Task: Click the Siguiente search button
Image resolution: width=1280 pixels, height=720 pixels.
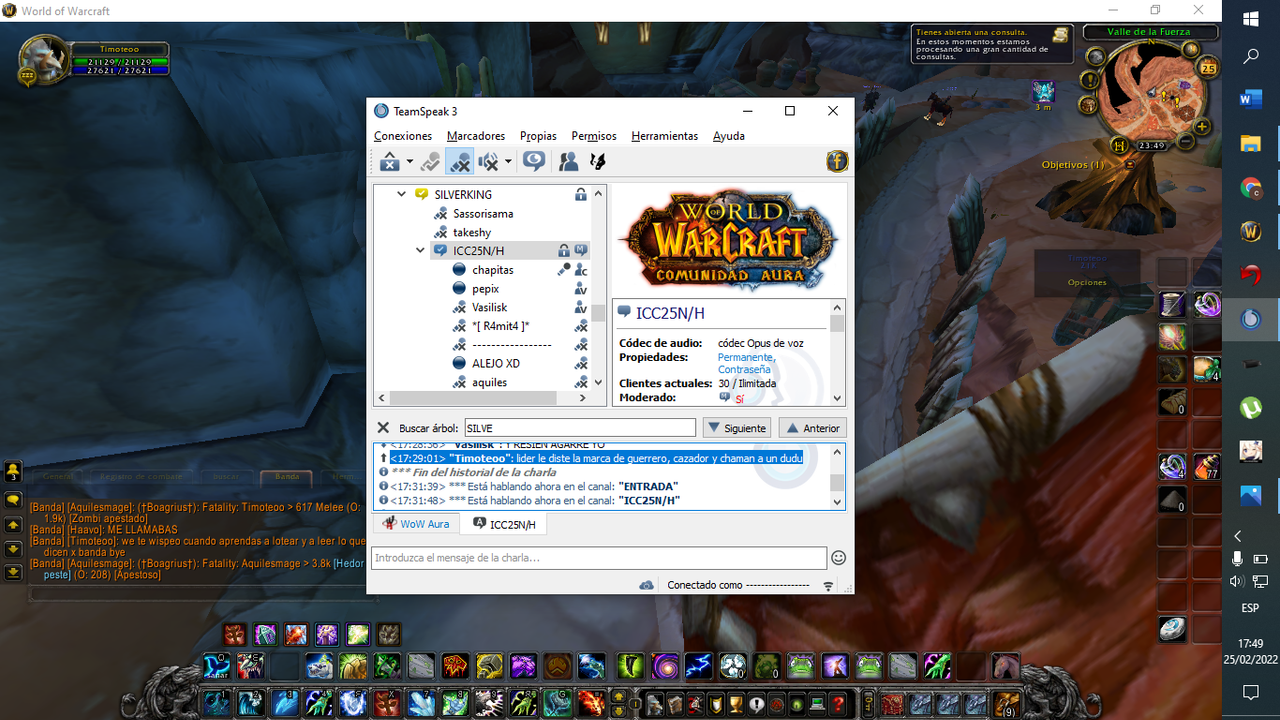Action: [737, 427]
